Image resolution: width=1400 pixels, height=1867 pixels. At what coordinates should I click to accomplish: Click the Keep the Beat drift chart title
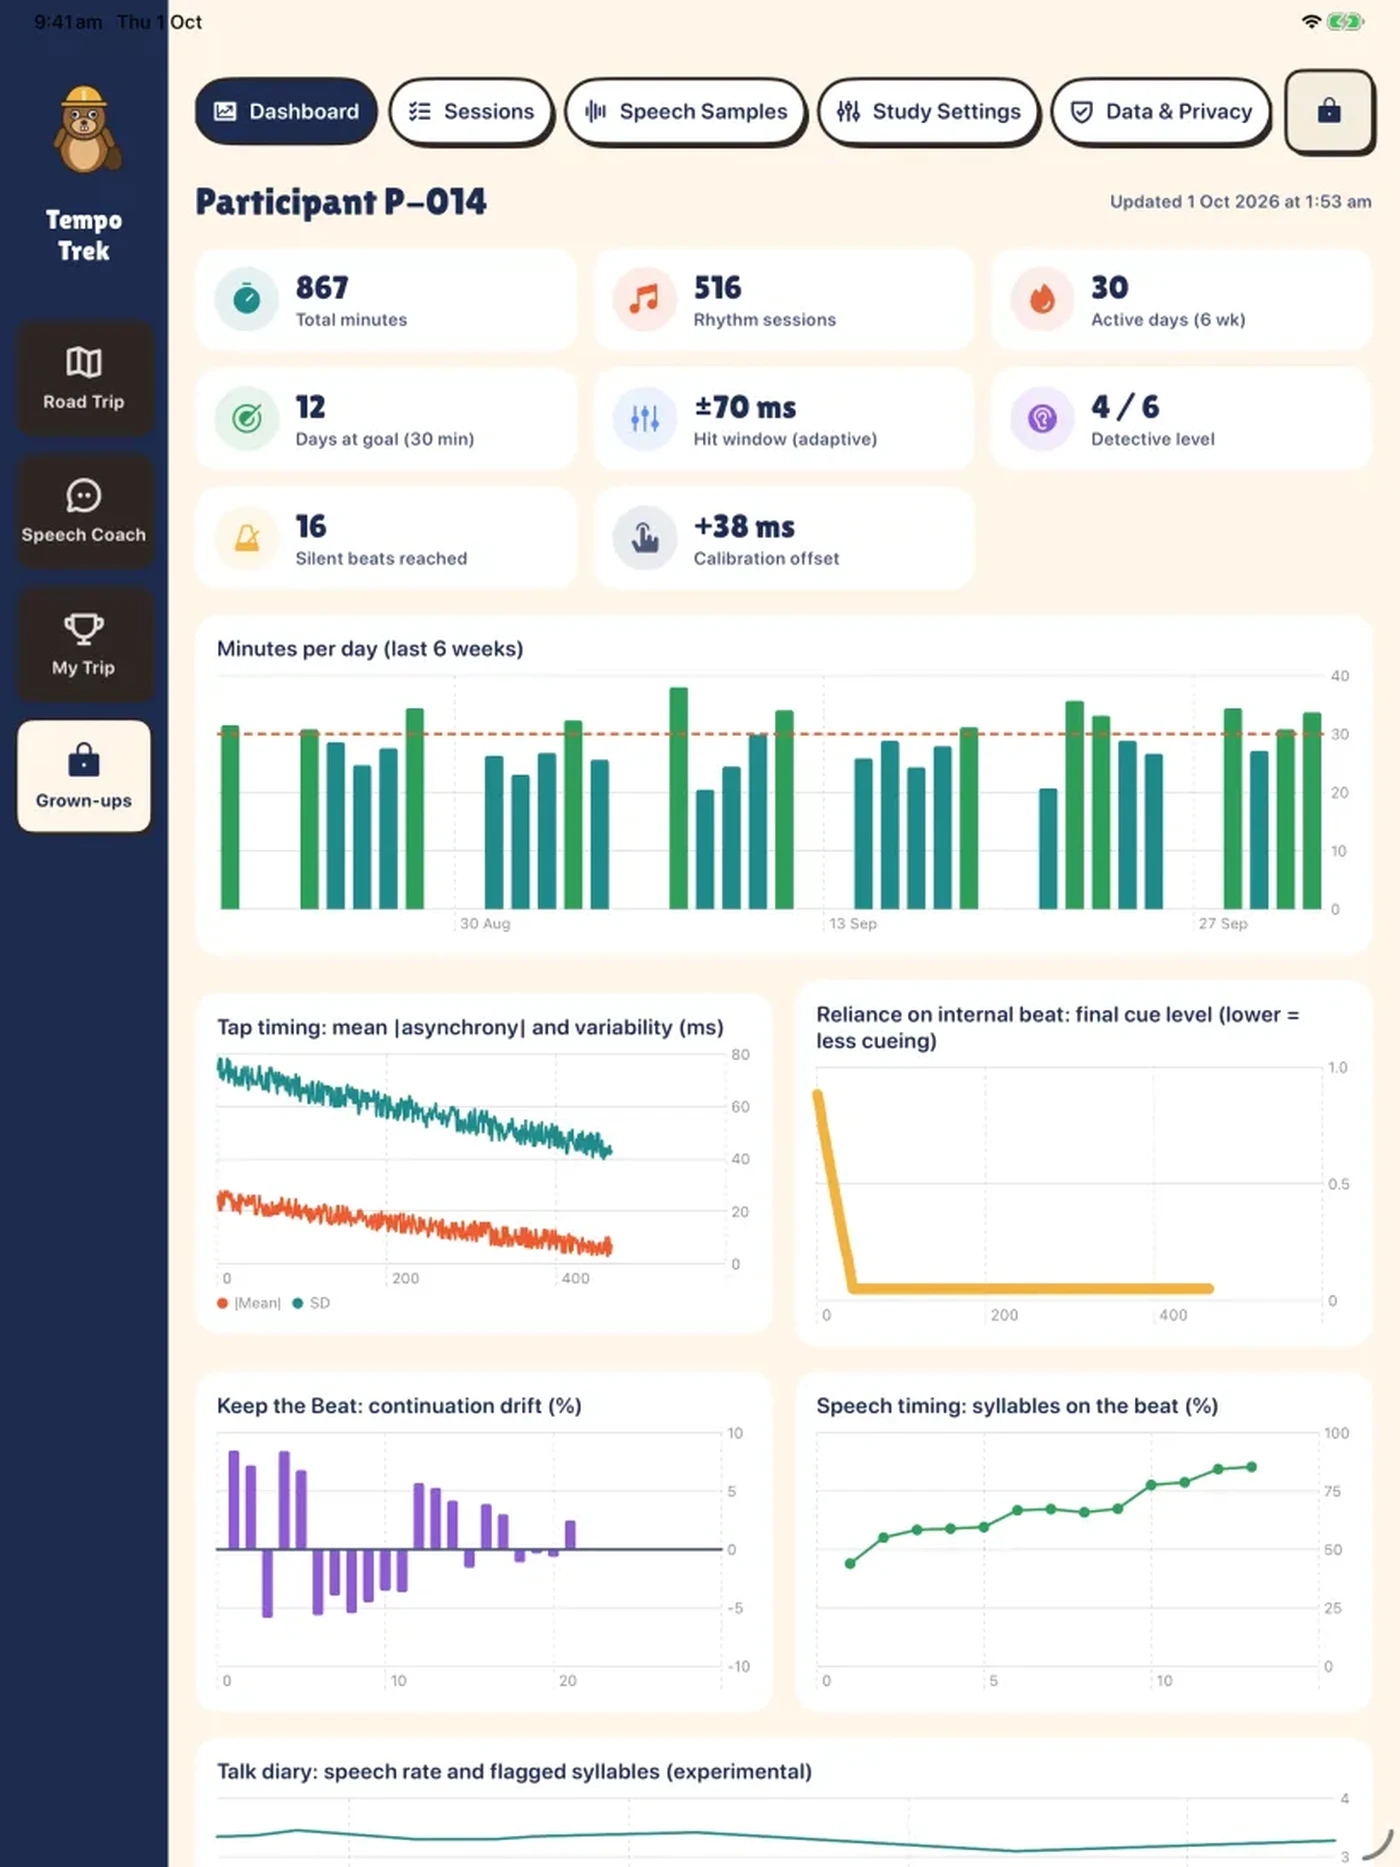coord(399,1405)
